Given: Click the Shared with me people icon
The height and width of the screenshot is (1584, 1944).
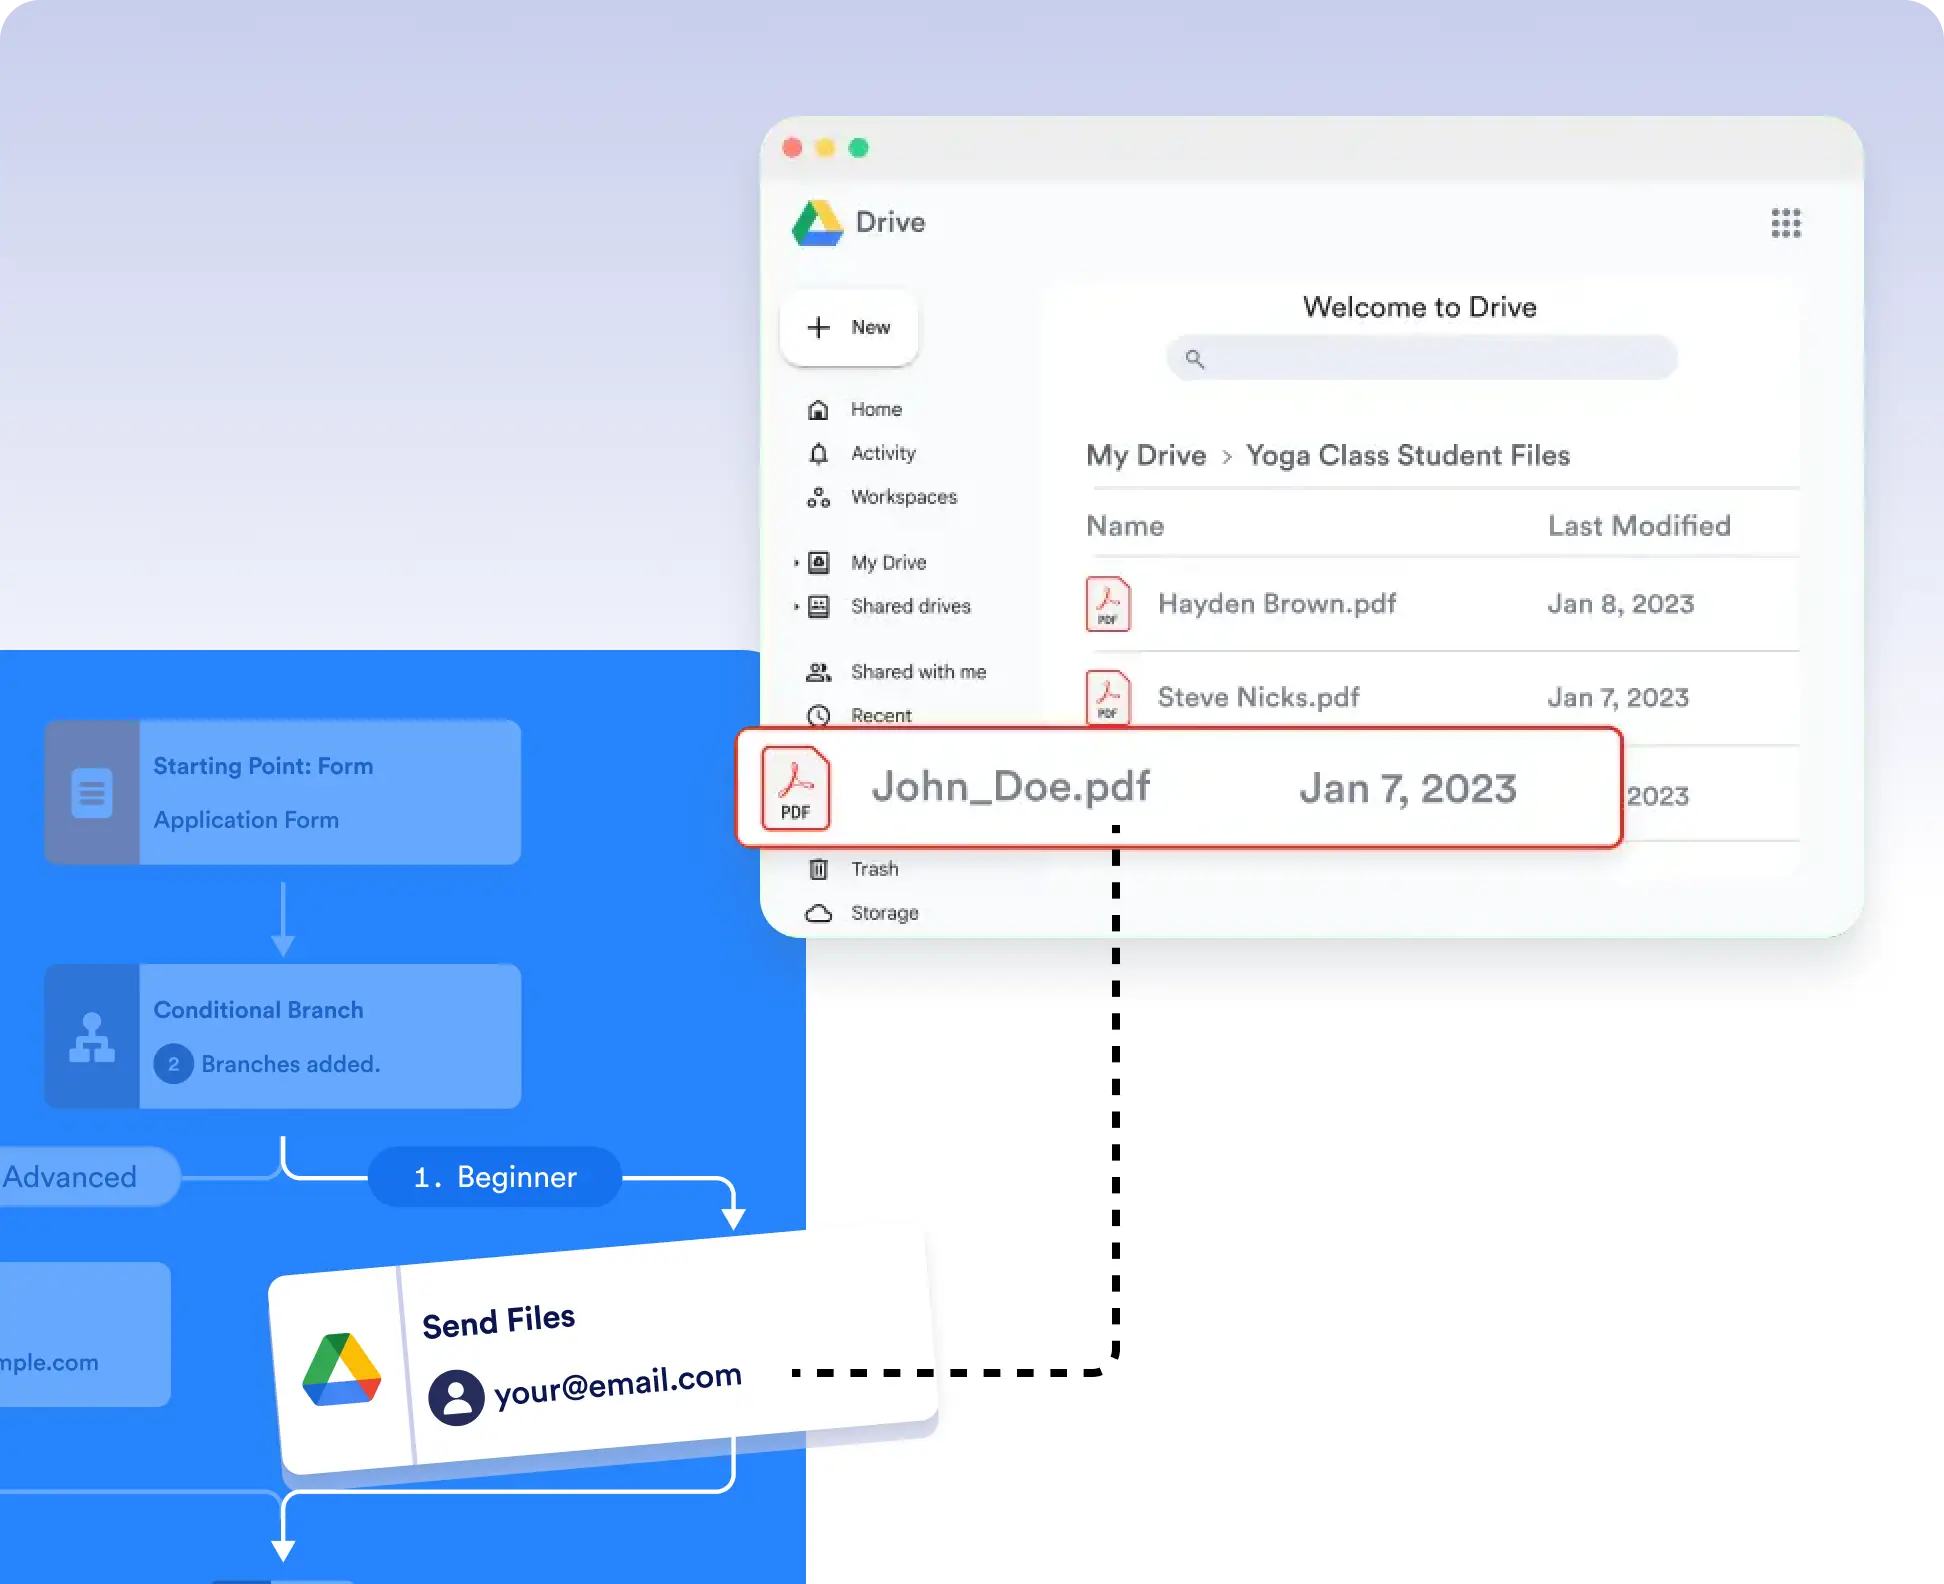Looking at the screenshot, I should pos(818,672).
